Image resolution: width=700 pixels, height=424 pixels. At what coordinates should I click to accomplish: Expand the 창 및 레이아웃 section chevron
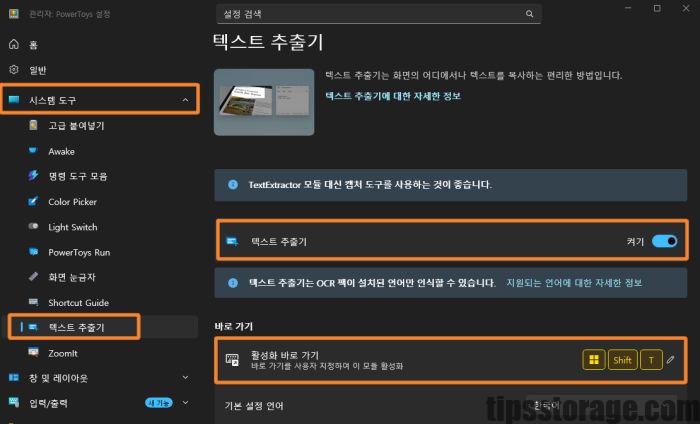(x=185, y=378)
